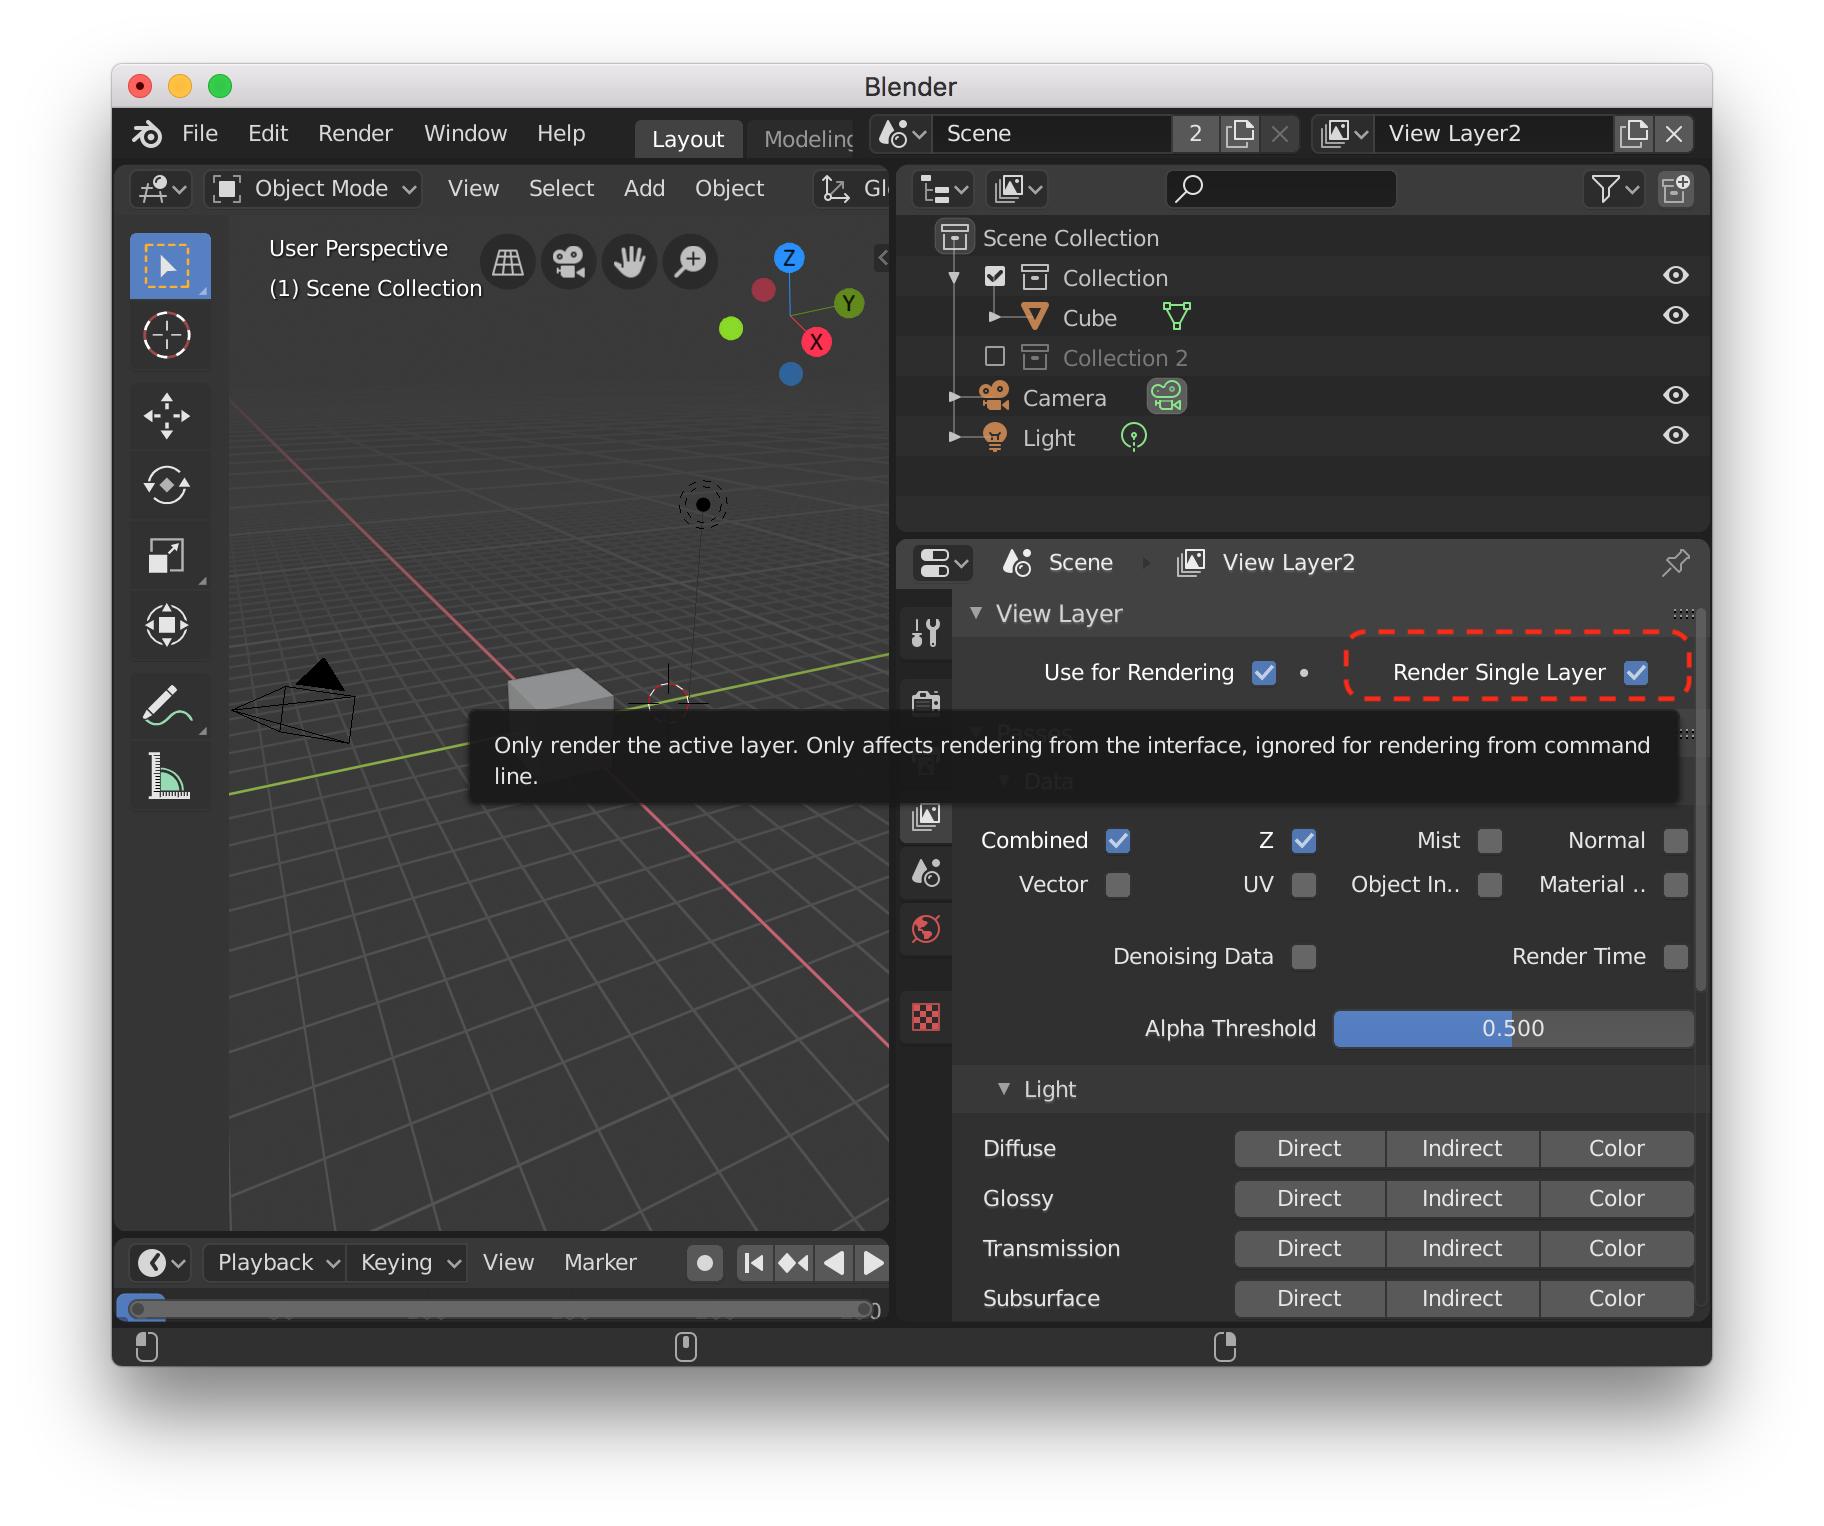
Task: Pick the Rotate tool
Action: (167, 485)
